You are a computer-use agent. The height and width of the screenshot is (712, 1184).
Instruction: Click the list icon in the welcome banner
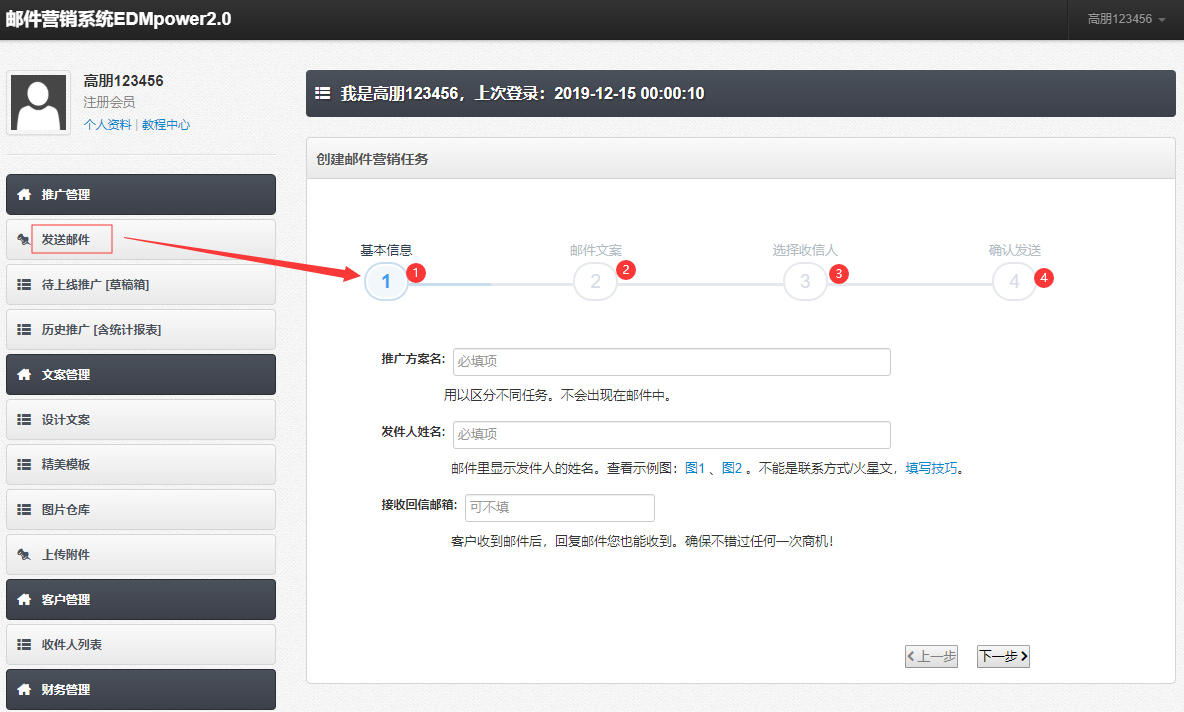coord(322,94)
